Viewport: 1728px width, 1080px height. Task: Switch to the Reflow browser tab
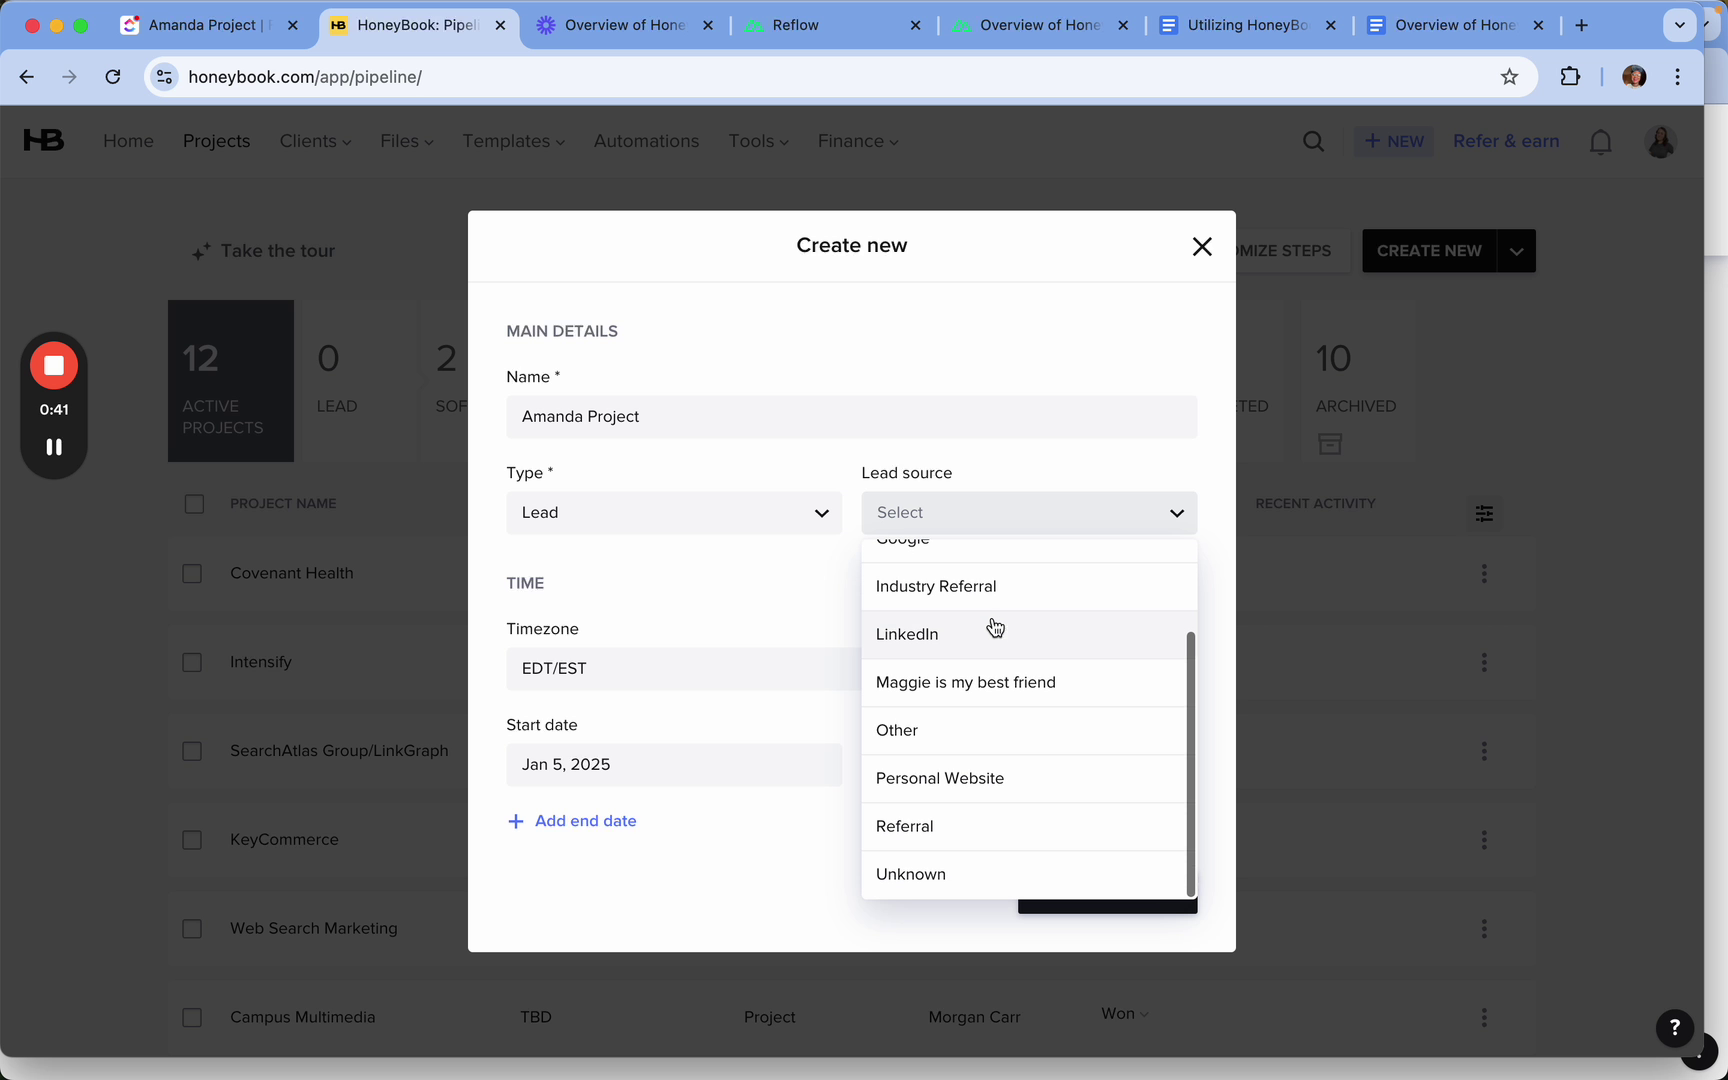[833, 25]
